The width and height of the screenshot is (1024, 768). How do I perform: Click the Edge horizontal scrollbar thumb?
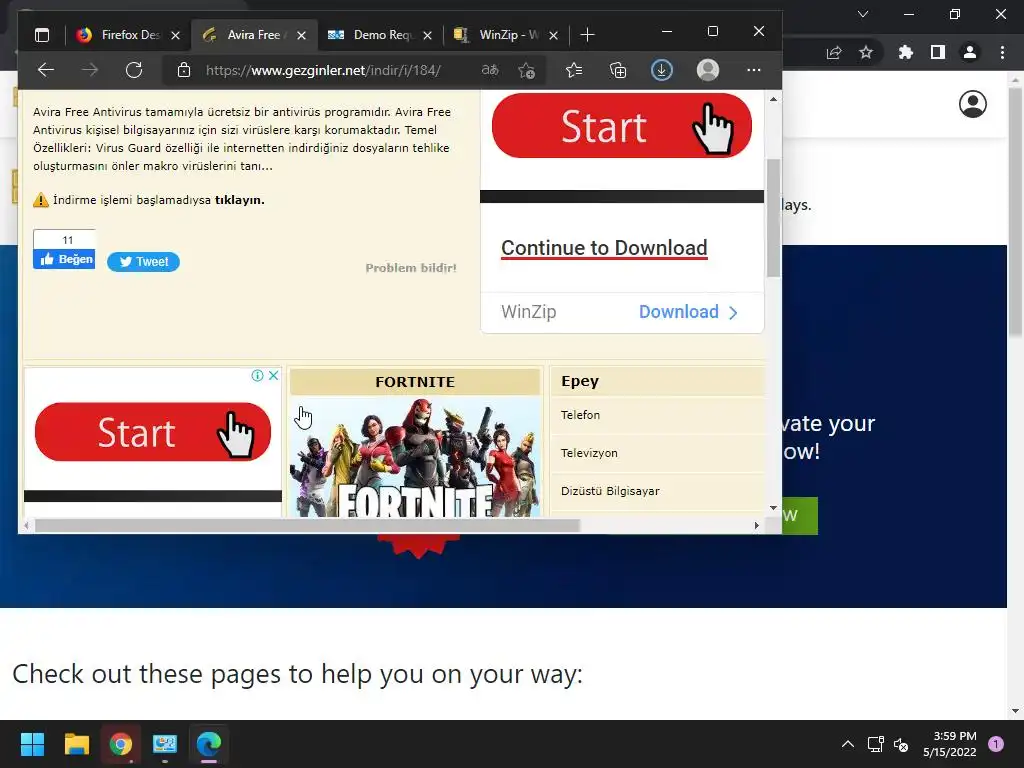click(307, 525)
